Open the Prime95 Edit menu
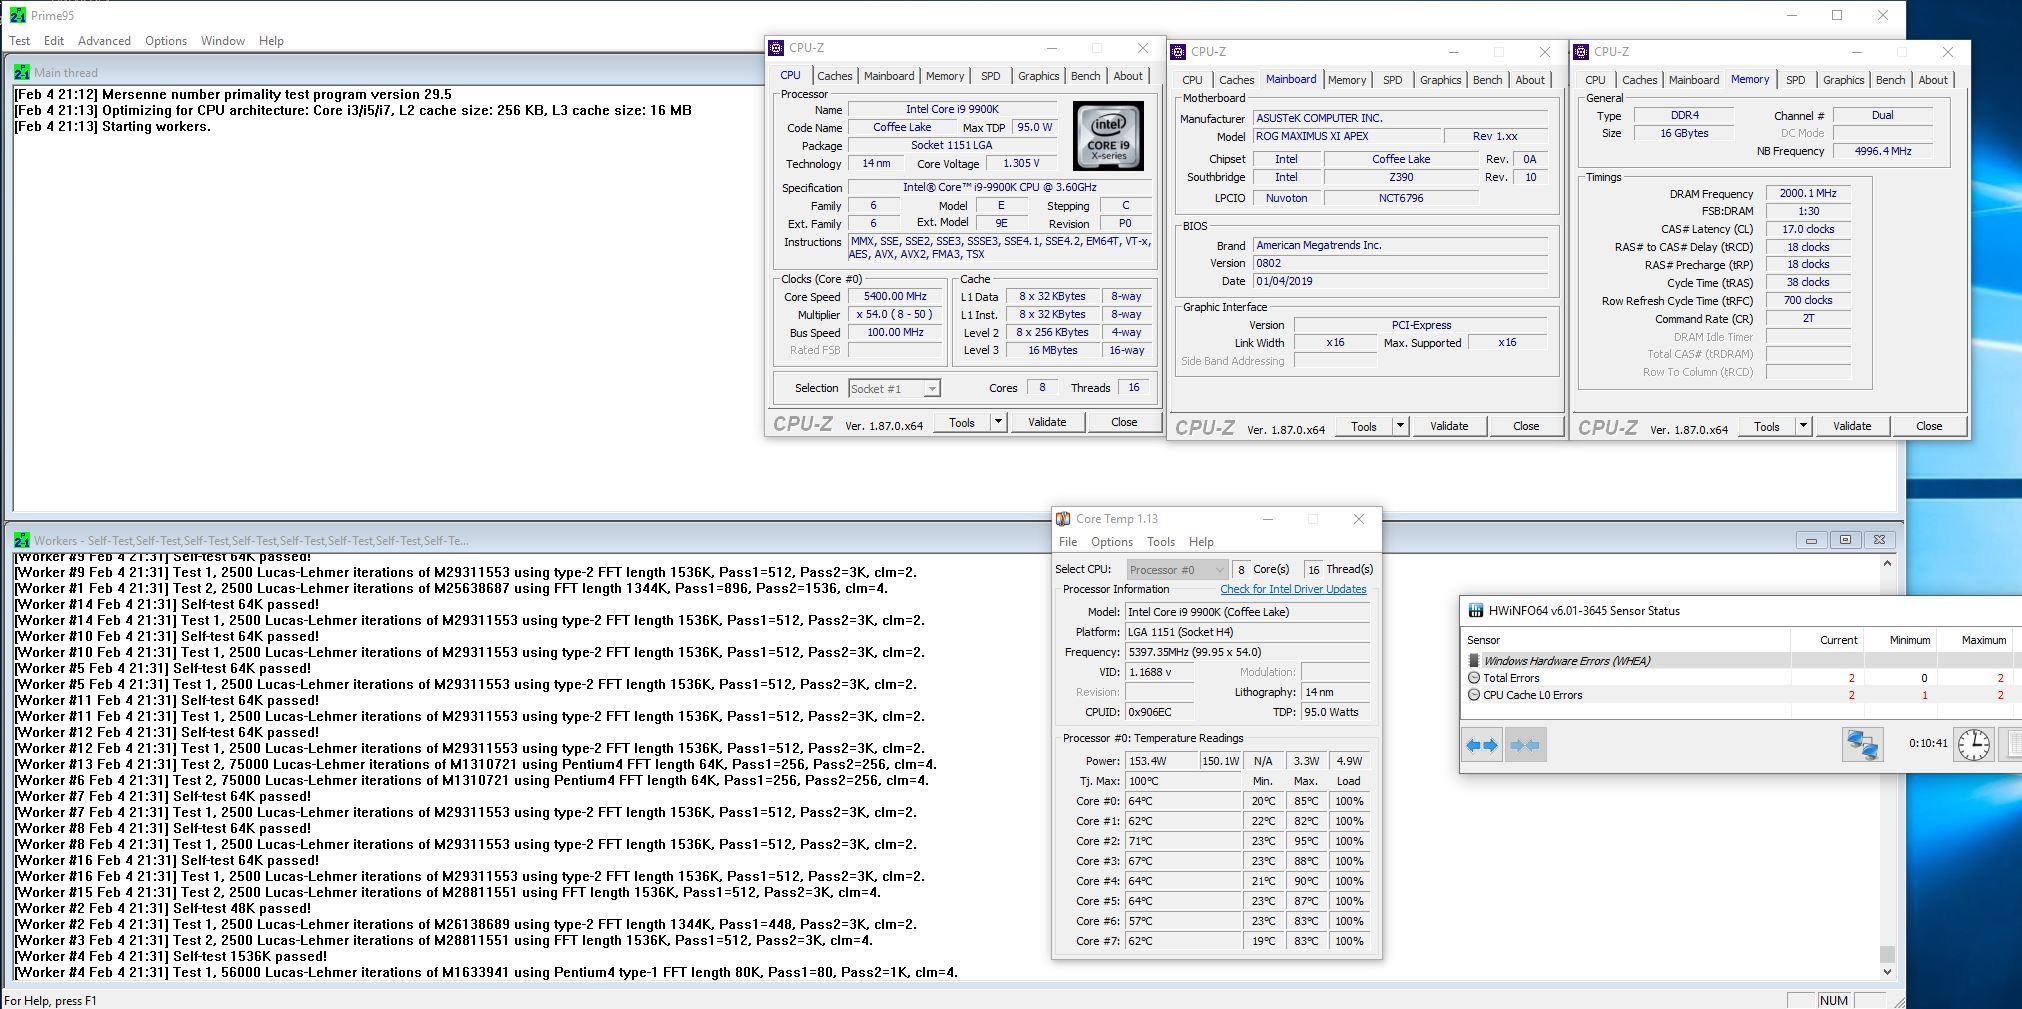Image resolution: width=2022 pixels, height=1009 pixels. [x=54, y=41]
